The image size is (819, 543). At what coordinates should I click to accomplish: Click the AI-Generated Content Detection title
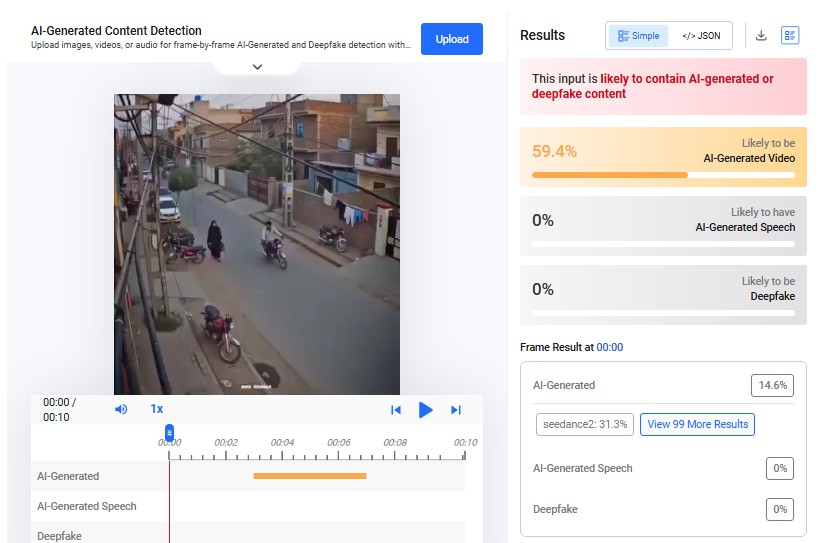coord(116,31)
